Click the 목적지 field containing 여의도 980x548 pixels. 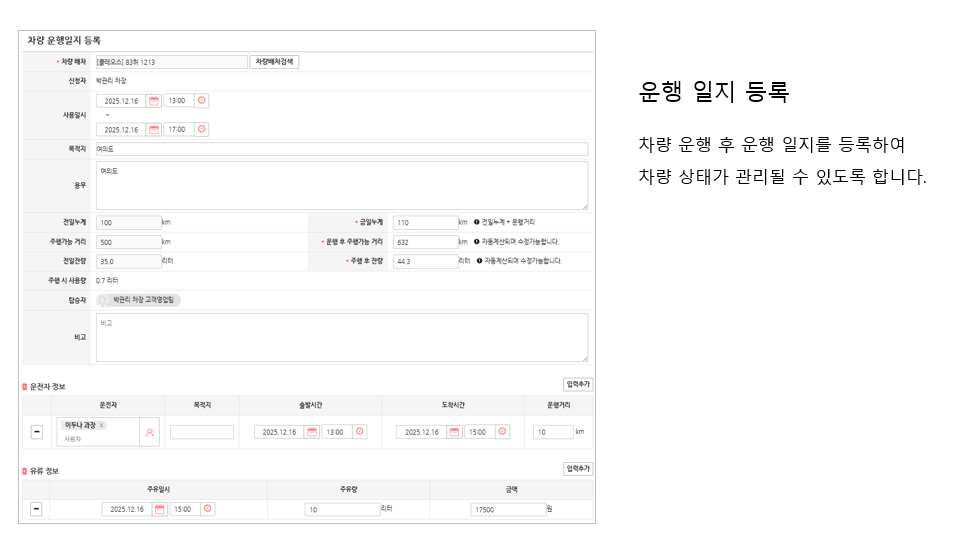341,149
